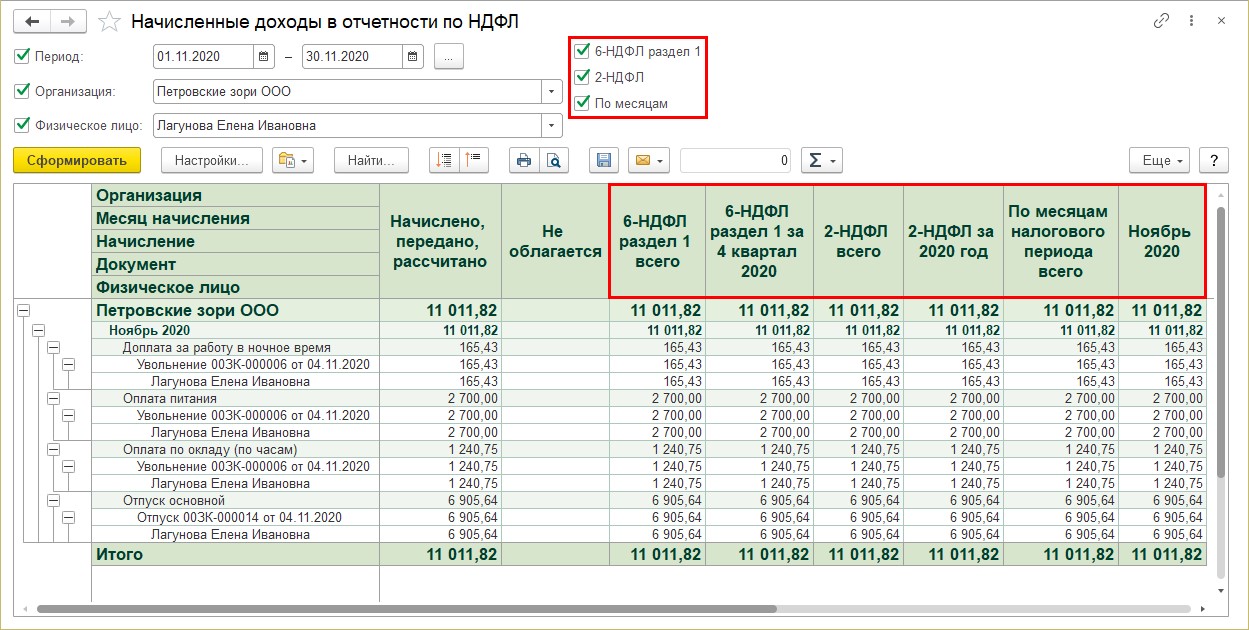Select the Начислено, передано, рассчитано column header

(x=438, y=241)
